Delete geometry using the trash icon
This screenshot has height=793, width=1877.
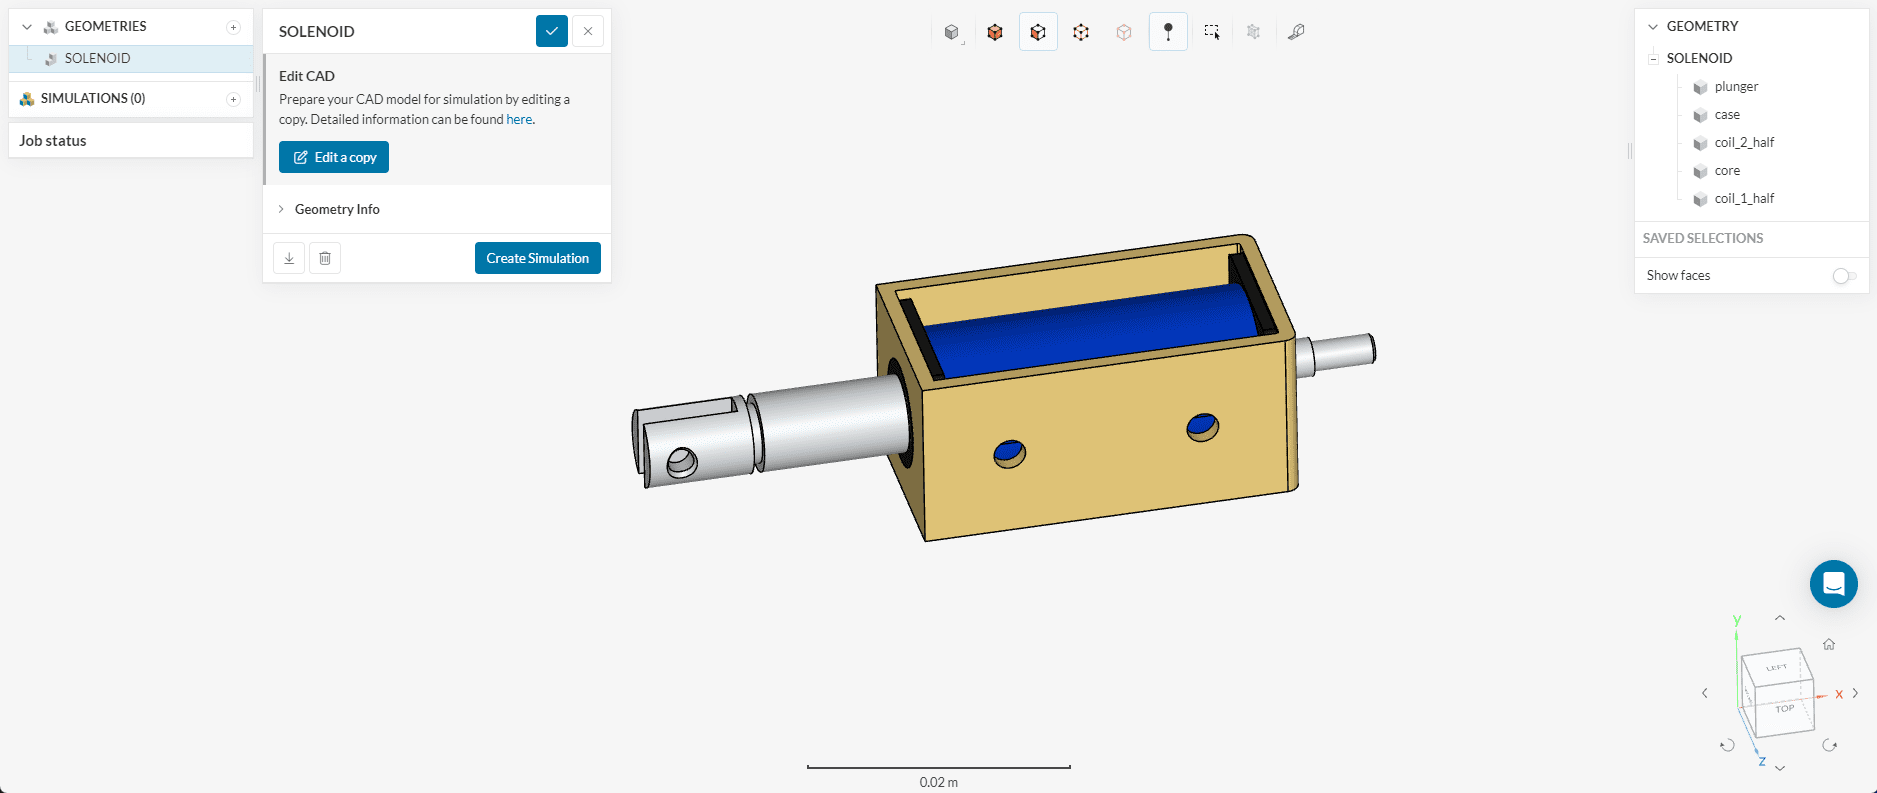click(x=325, y=258)
